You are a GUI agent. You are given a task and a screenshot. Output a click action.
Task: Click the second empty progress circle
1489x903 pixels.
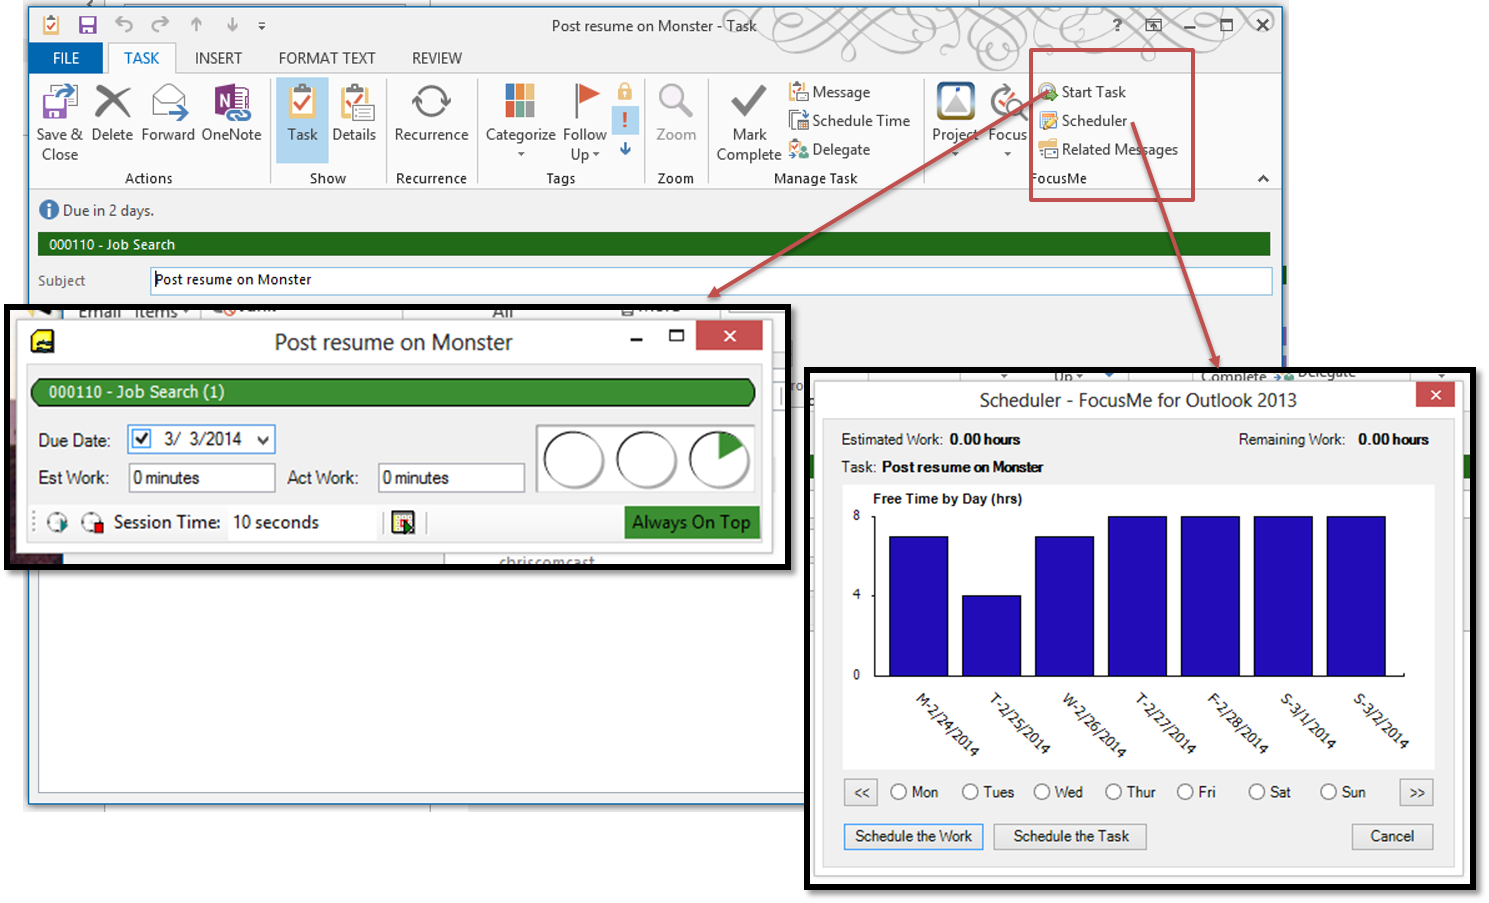pos(646,460)
